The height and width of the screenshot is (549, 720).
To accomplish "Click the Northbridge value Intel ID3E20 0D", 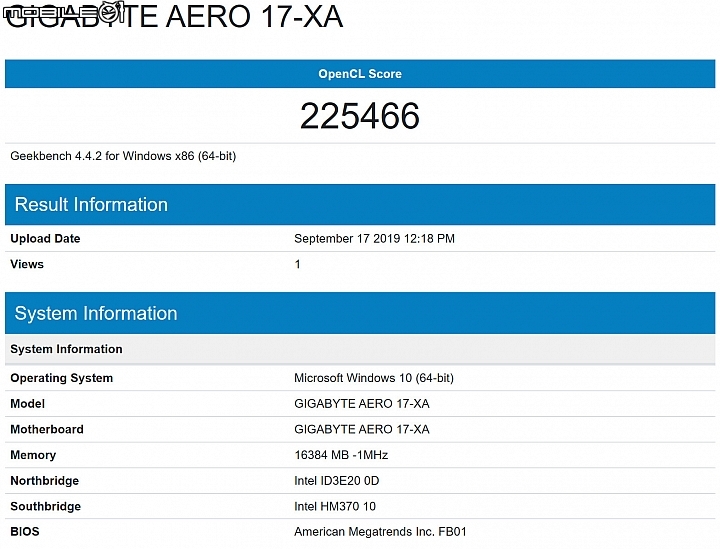I will click(x=336, y=481).
